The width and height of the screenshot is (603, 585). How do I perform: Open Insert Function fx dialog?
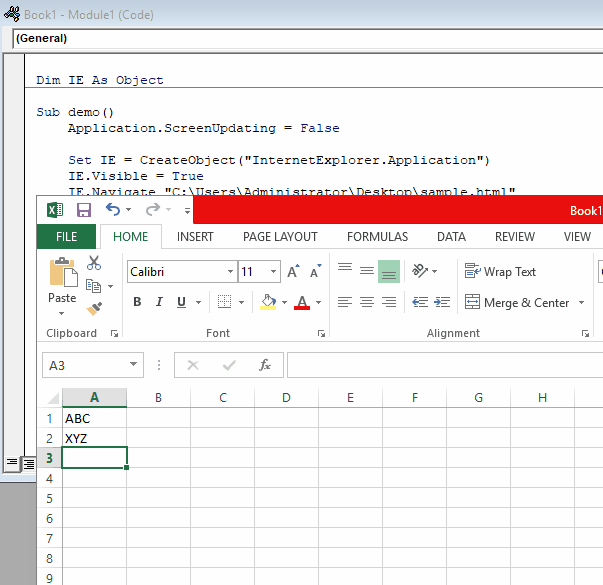click(x=265, y=365)
